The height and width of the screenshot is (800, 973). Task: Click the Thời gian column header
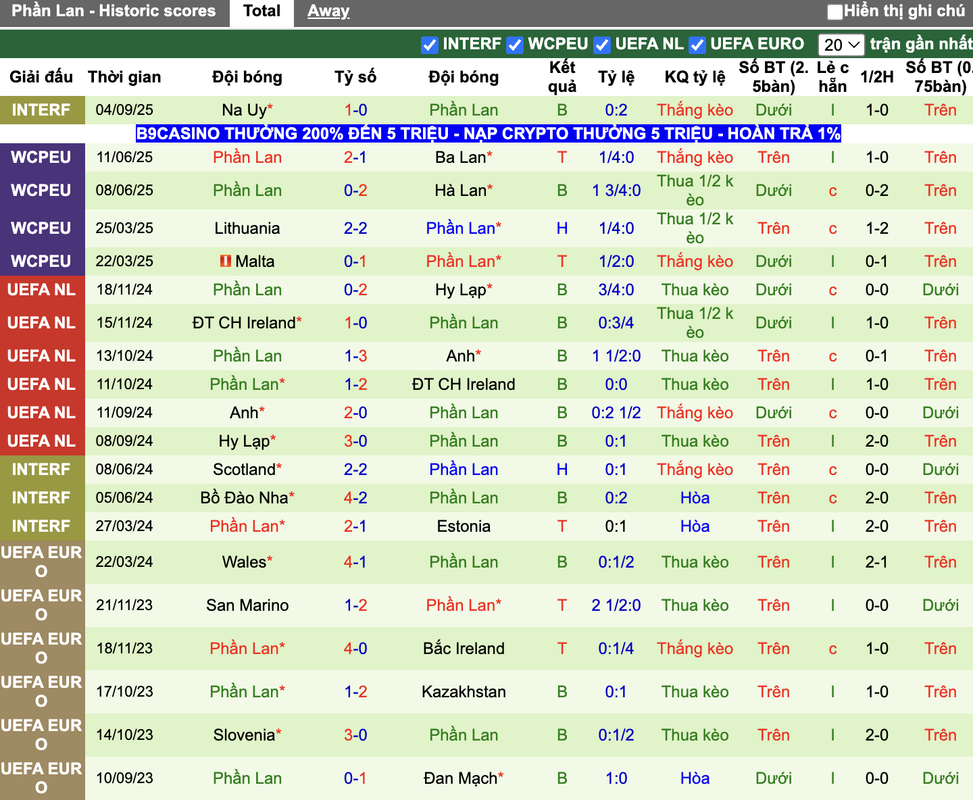pyautogui.click(x=124, y=77)
